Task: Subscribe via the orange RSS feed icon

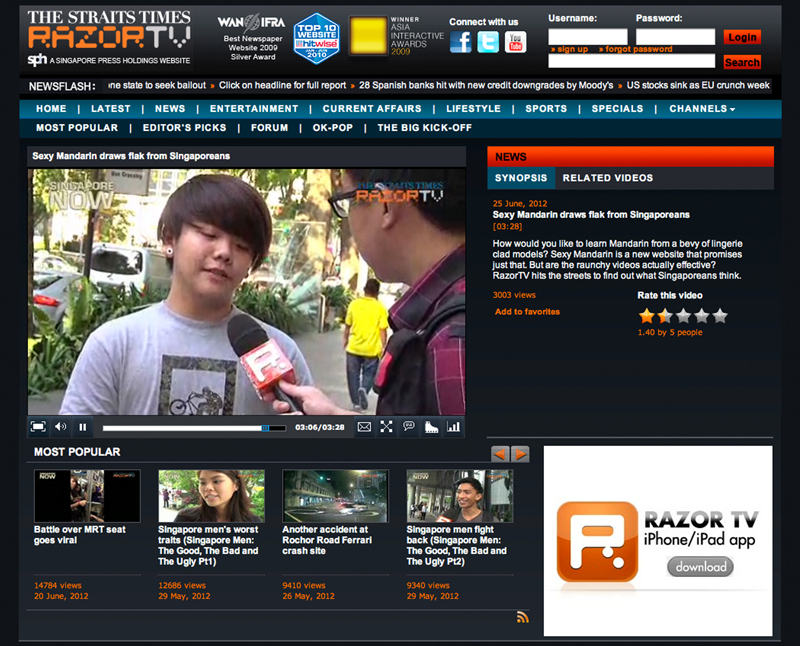Action: [x=522, y=617]
